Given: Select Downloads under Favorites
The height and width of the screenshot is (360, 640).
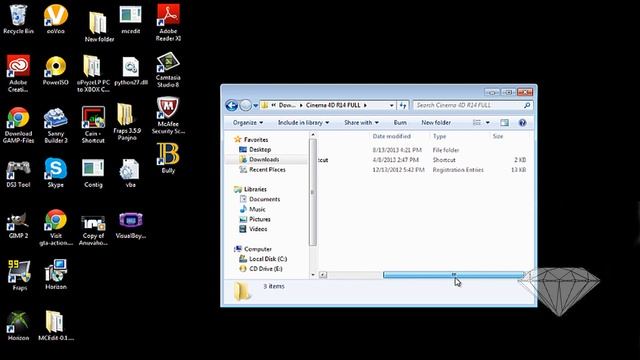Looking at the screenshot, I should (x=264, y=160).
